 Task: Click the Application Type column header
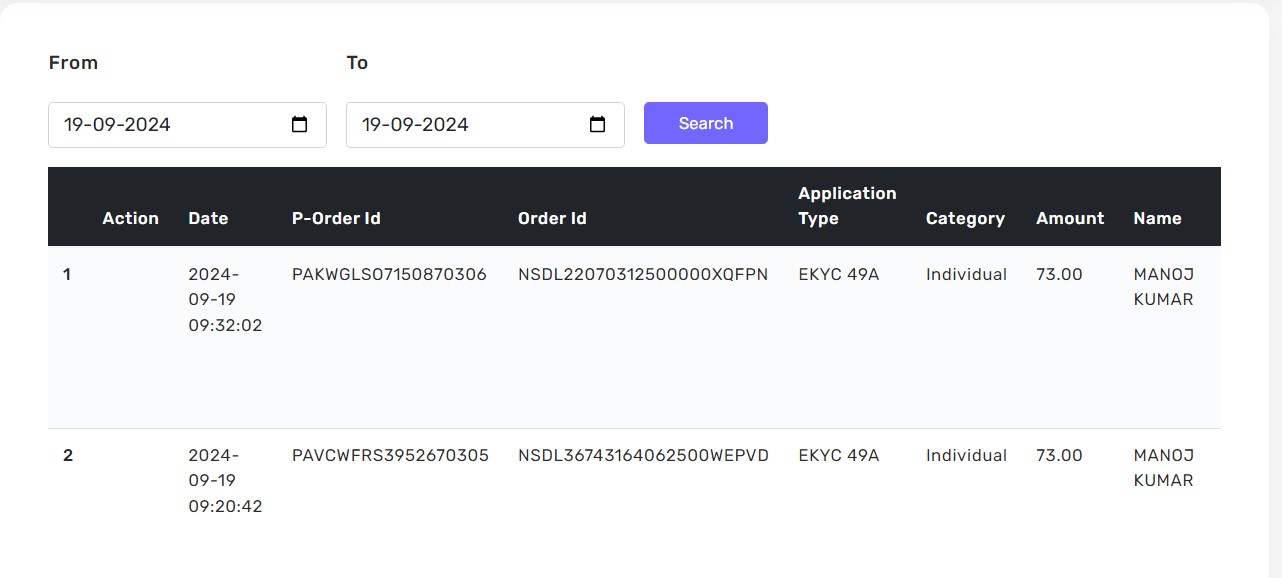[846, 206]
